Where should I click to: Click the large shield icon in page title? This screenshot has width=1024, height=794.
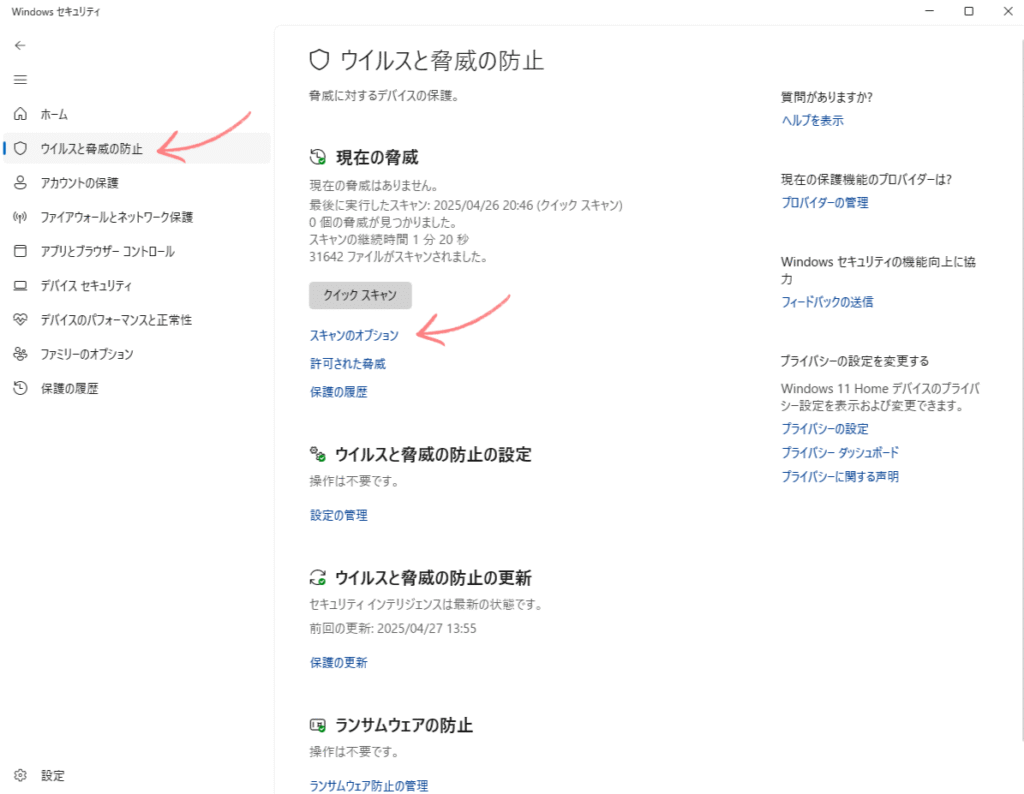pyautogui.click(x=319, y=60)
